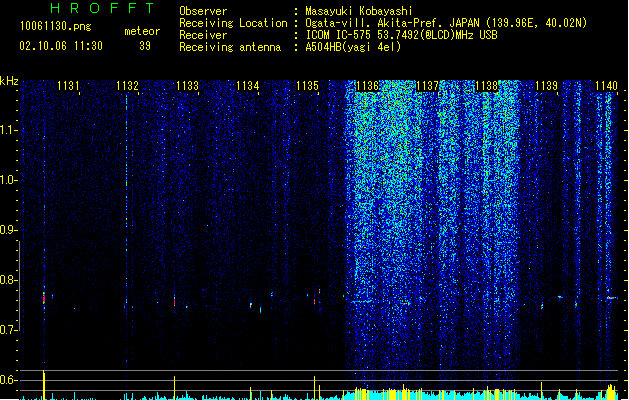The width and height of the screenshot is (629, 400).
Task: Click the red meteor echo just before 1131
Action: coord(44,298)
